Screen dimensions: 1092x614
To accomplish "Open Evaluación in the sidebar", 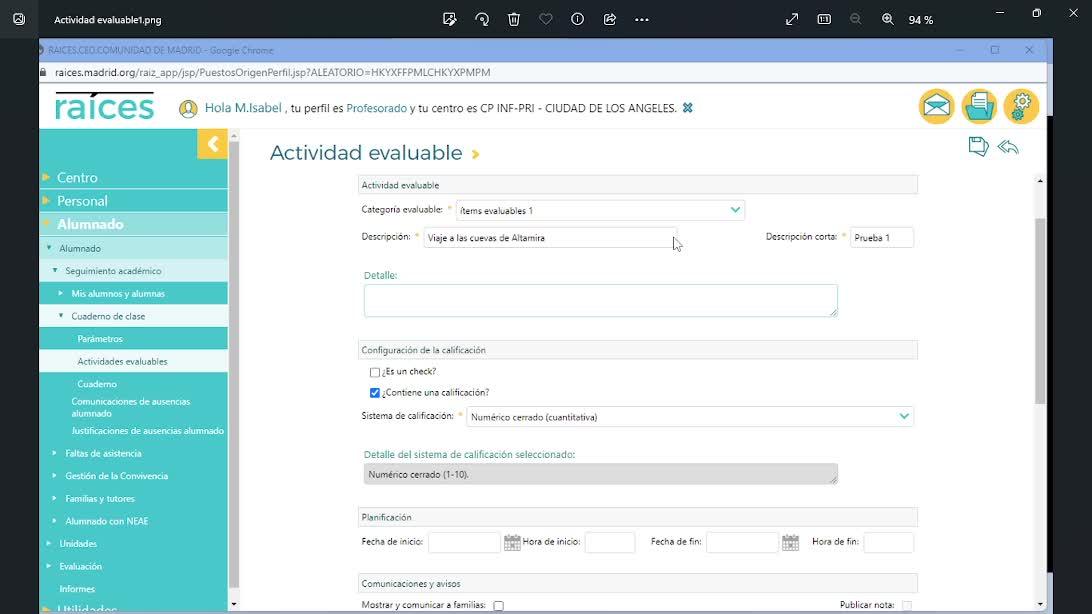I will (x=80, y=566).
